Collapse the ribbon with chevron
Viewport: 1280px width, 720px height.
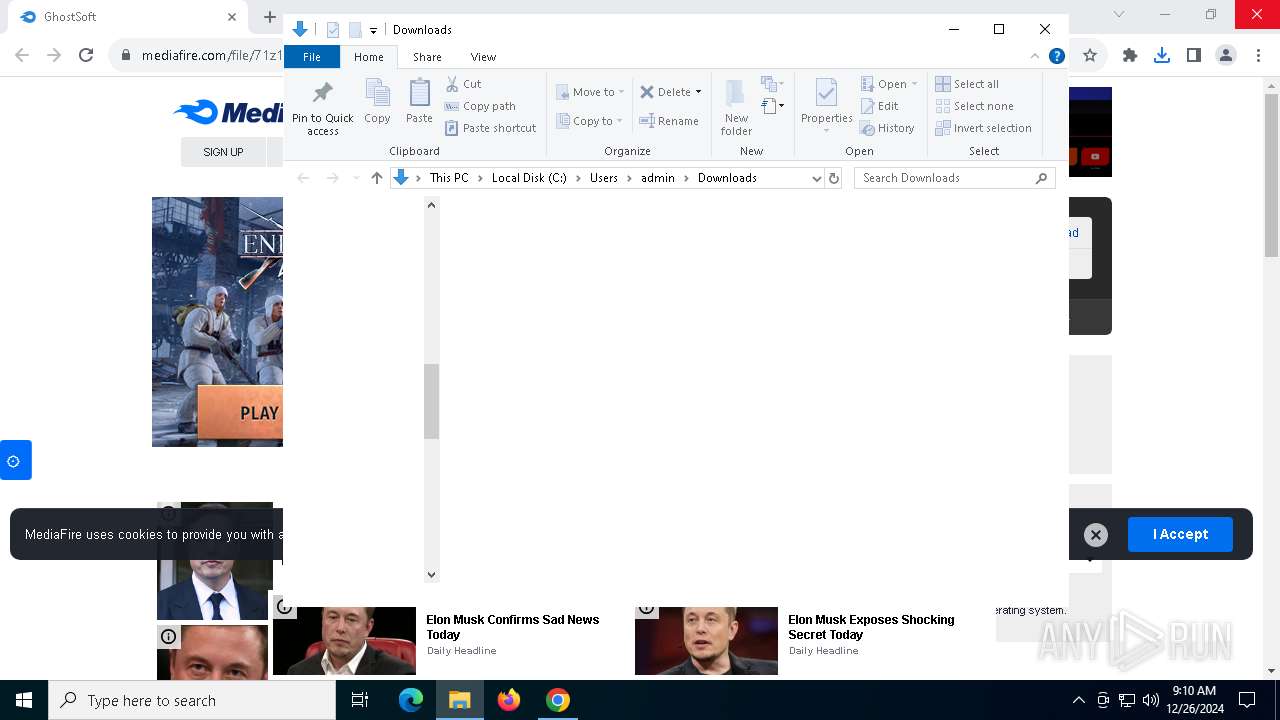pyautogui.click(x=1035, y=56)
